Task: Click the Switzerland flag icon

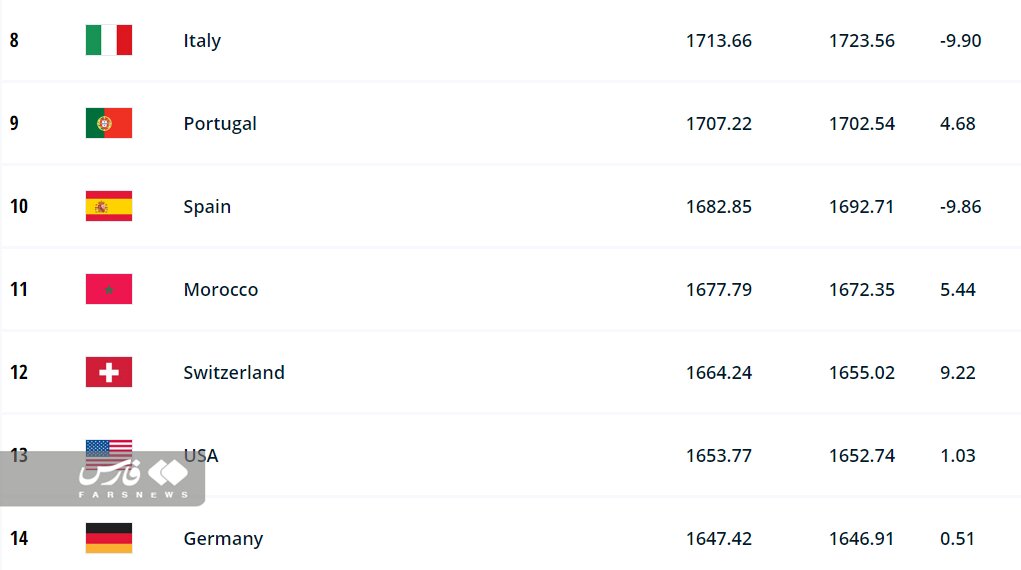Action: (x=108, y=373)
